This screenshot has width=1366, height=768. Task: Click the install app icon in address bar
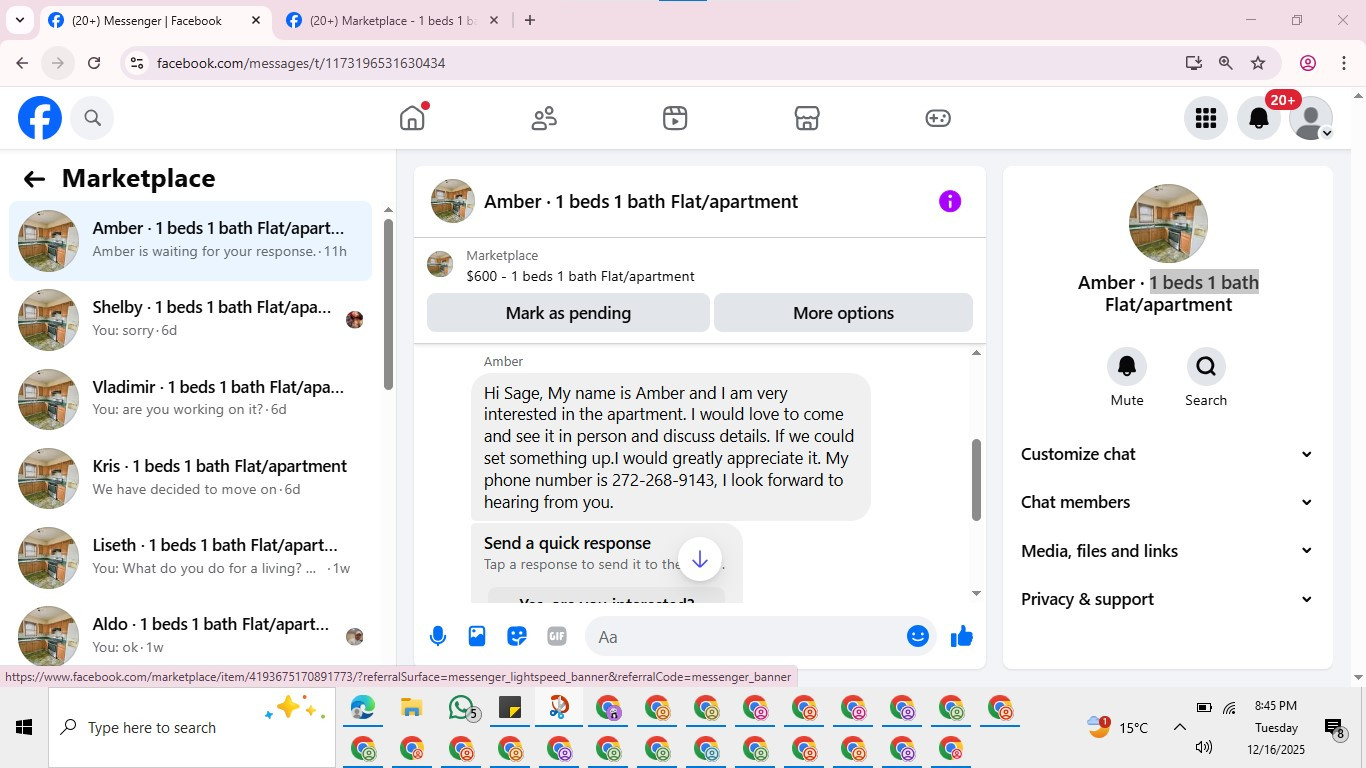1194,63
